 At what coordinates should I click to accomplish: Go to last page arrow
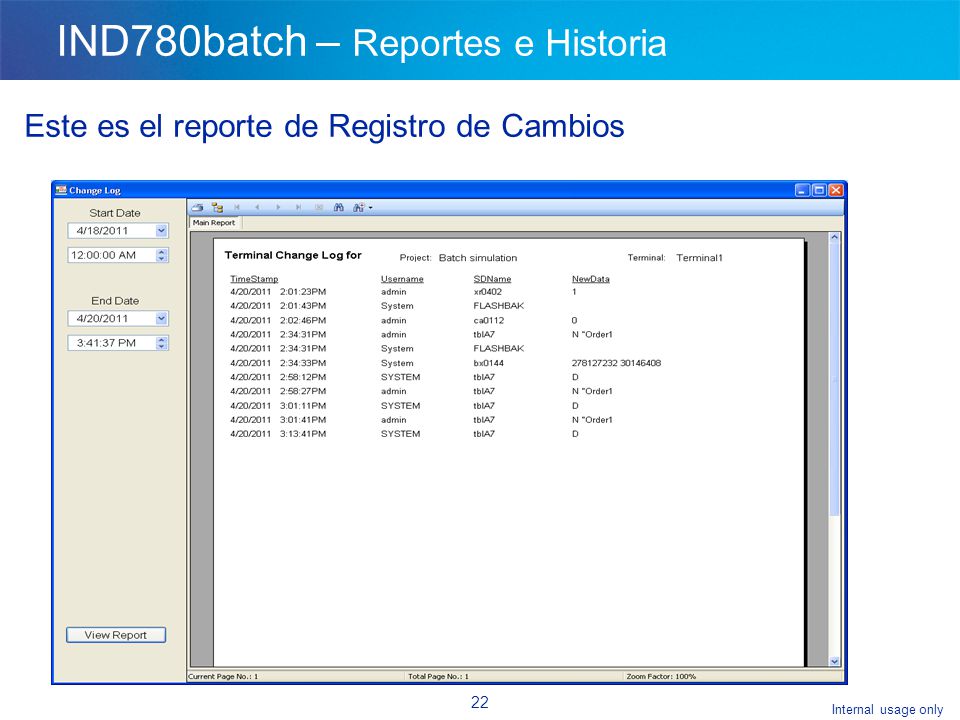click(298, 208)
